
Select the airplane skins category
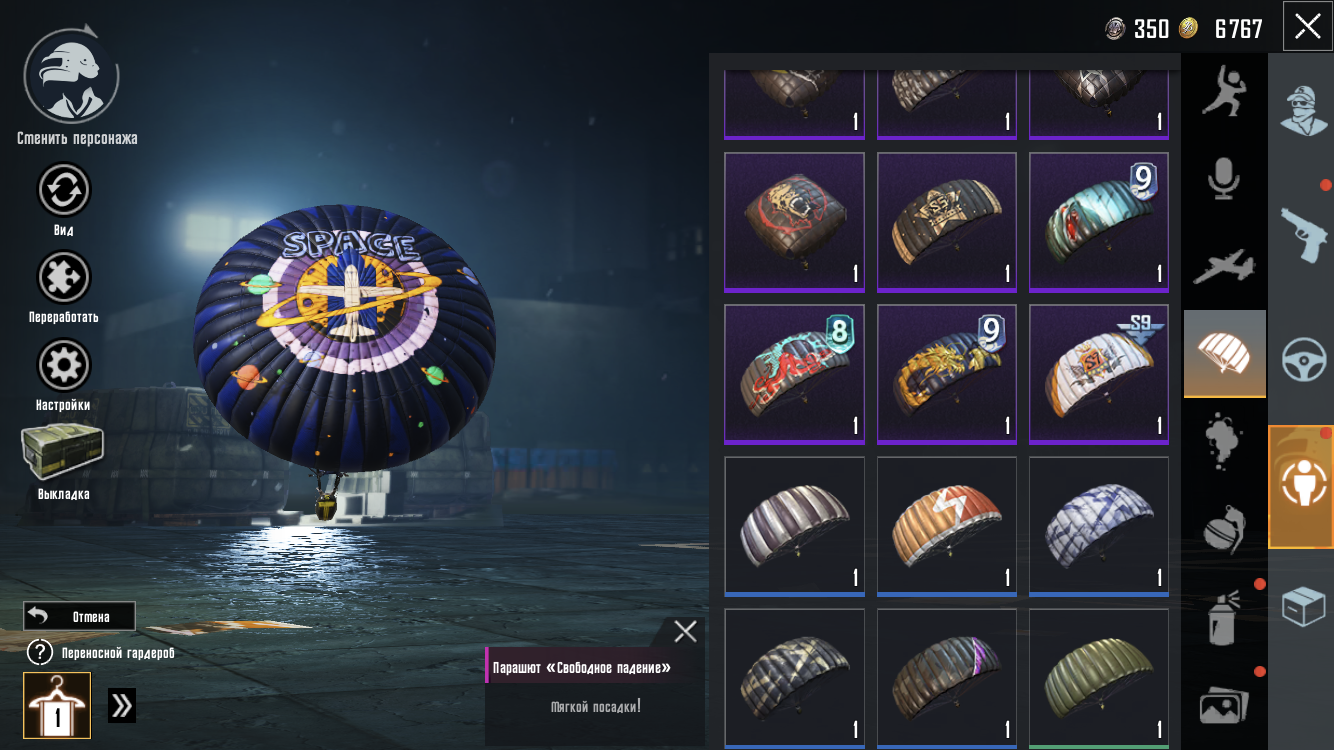point(1224,266)
